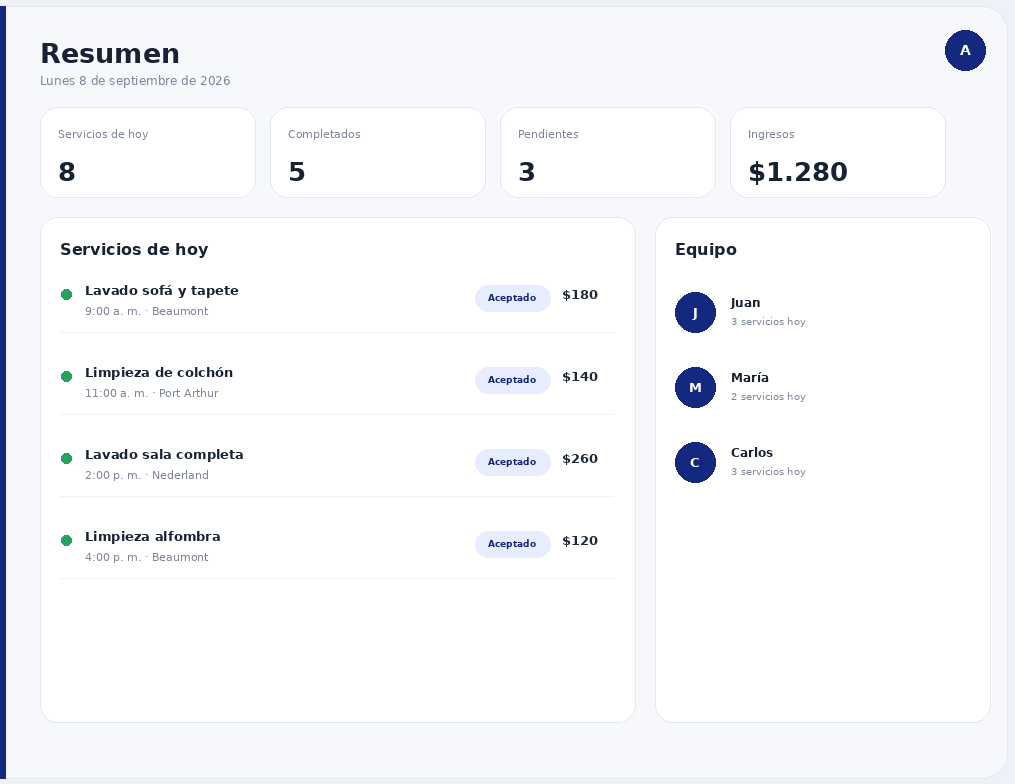Open the Completados summary card
The image size is (1015, 784).
point(378,153)
